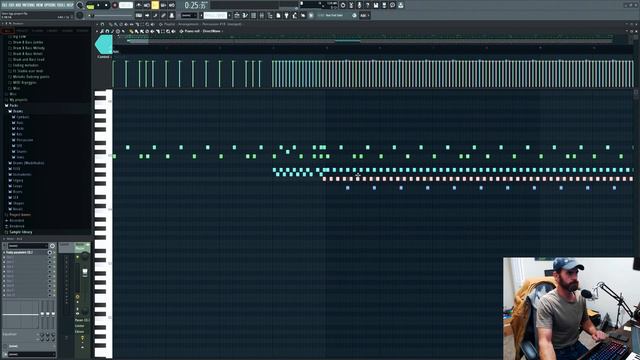
Task: Click the save project icon in top toolbar
Action: (x=376, y=5)
